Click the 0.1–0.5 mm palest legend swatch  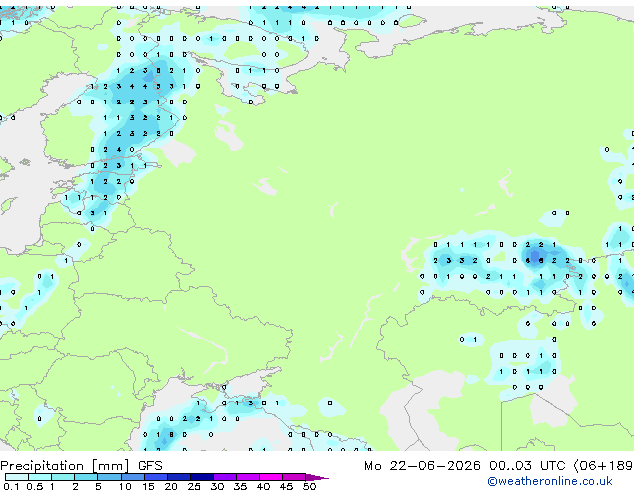pyautogui.click(x=17, y=477)
